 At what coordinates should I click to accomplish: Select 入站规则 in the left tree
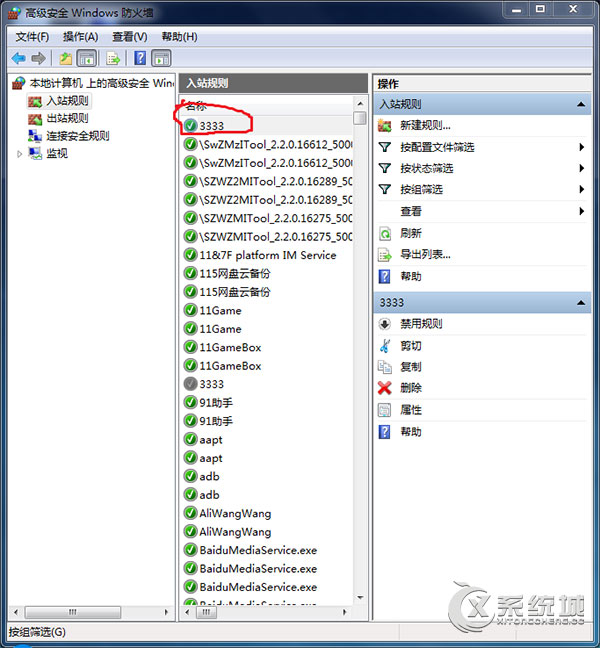tap(67, 101)
